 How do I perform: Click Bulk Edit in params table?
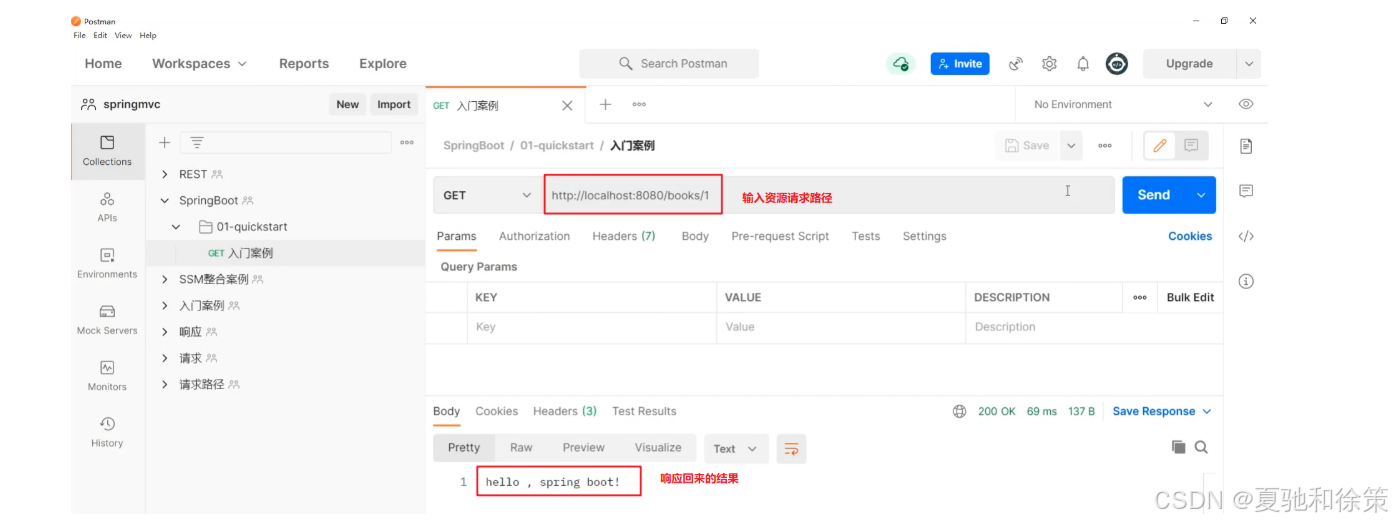pos(1190,297)
